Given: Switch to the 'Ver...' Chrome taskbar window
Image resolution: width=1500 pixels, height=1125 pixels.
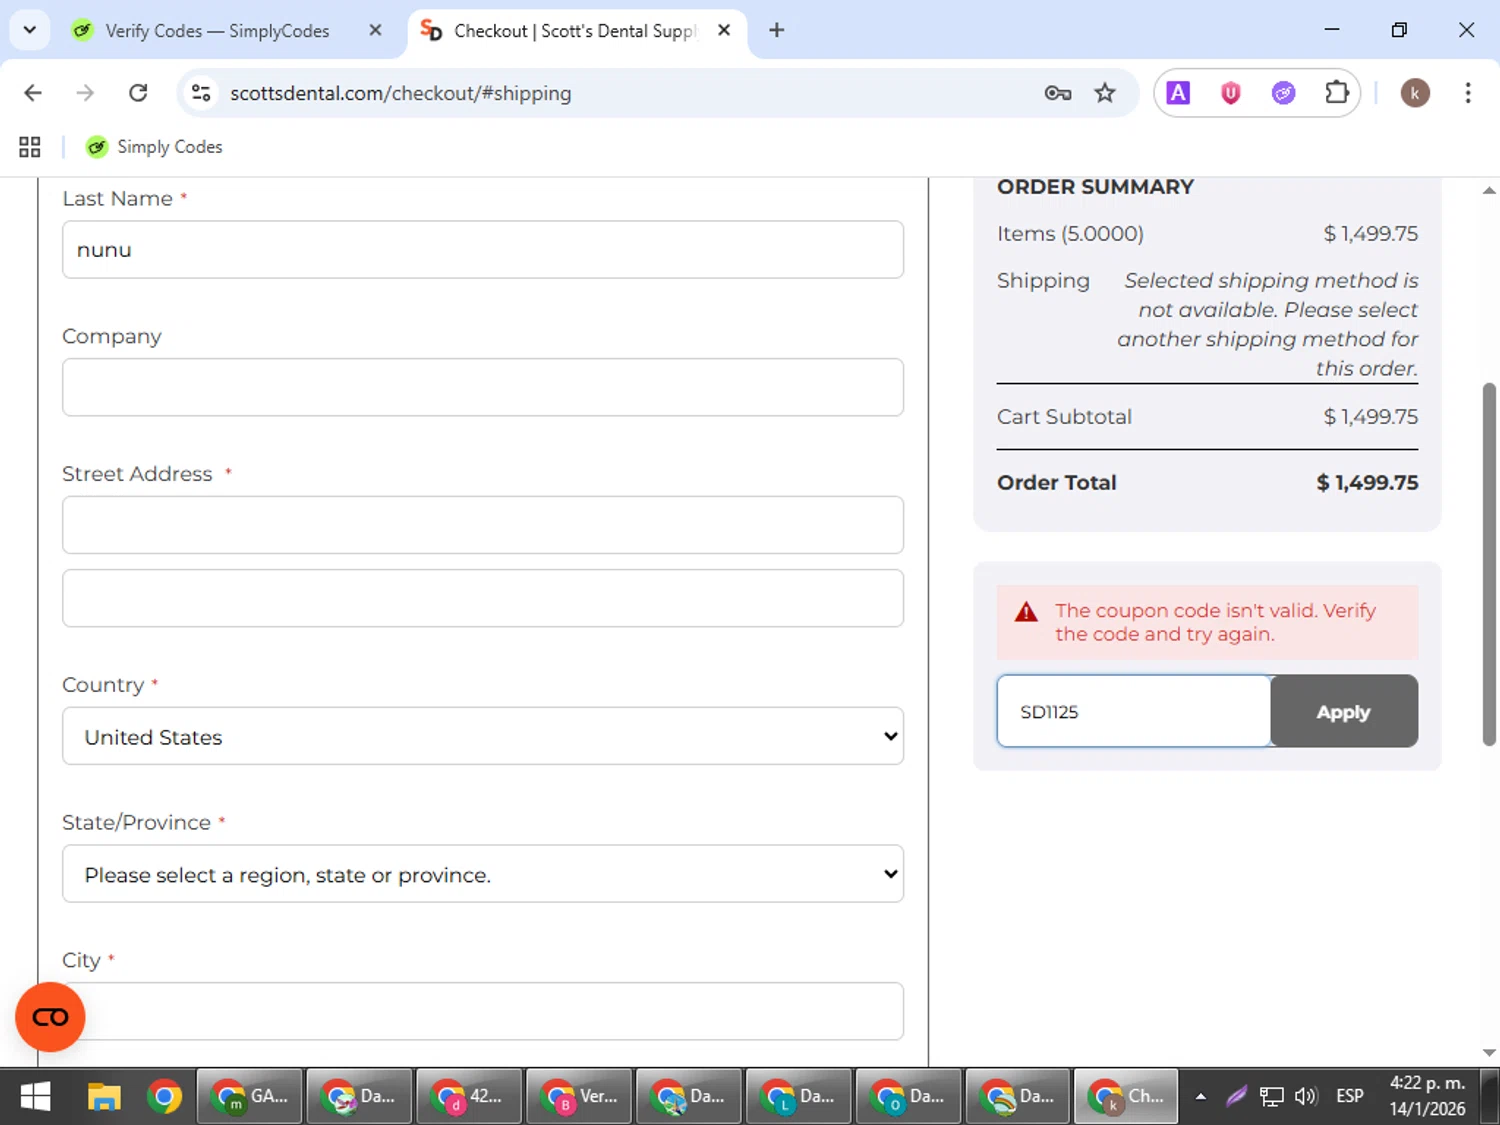Looking at the screenshot, I should (x=579, y=1097).
